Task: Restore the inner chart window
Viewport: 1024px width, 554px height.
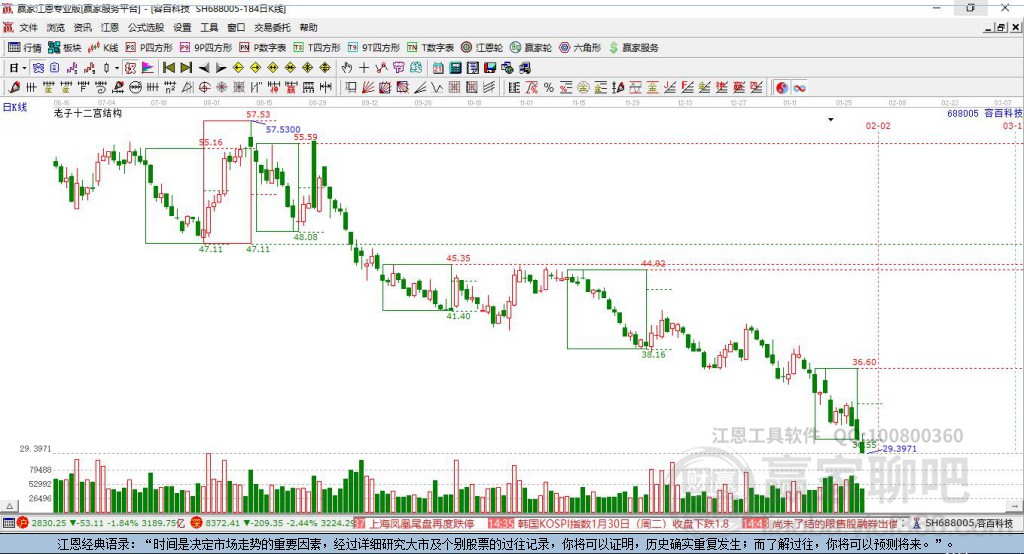Action: (1001, 27)
